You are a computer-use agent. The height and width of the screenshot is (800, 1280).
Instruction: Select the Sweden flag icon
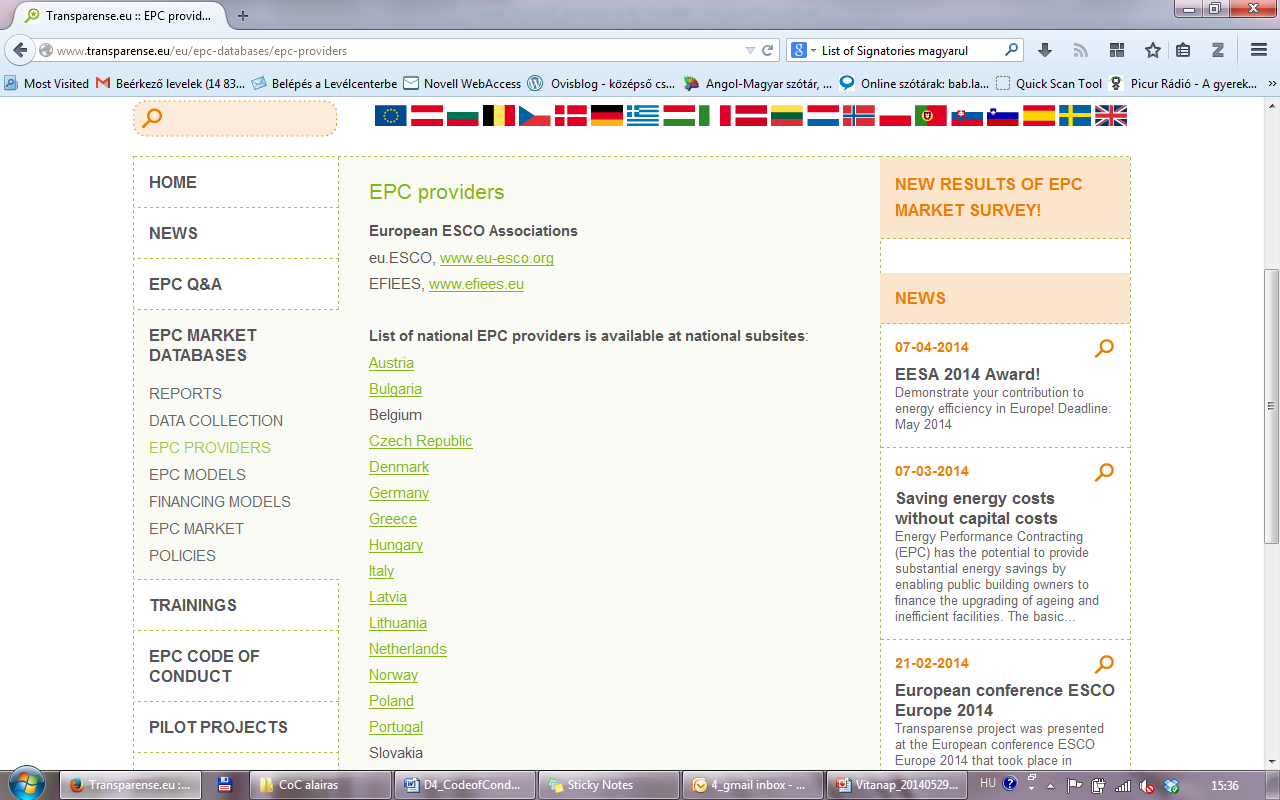[1074, 116]
